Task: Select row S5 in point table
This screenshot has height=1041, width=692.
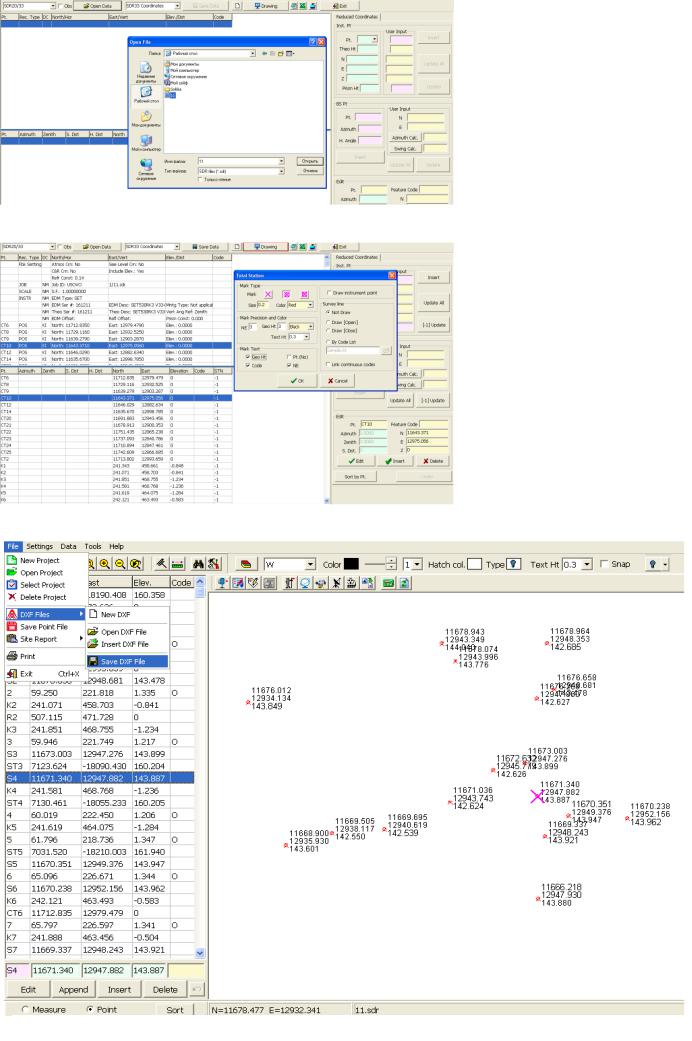Action: (100, 864)
